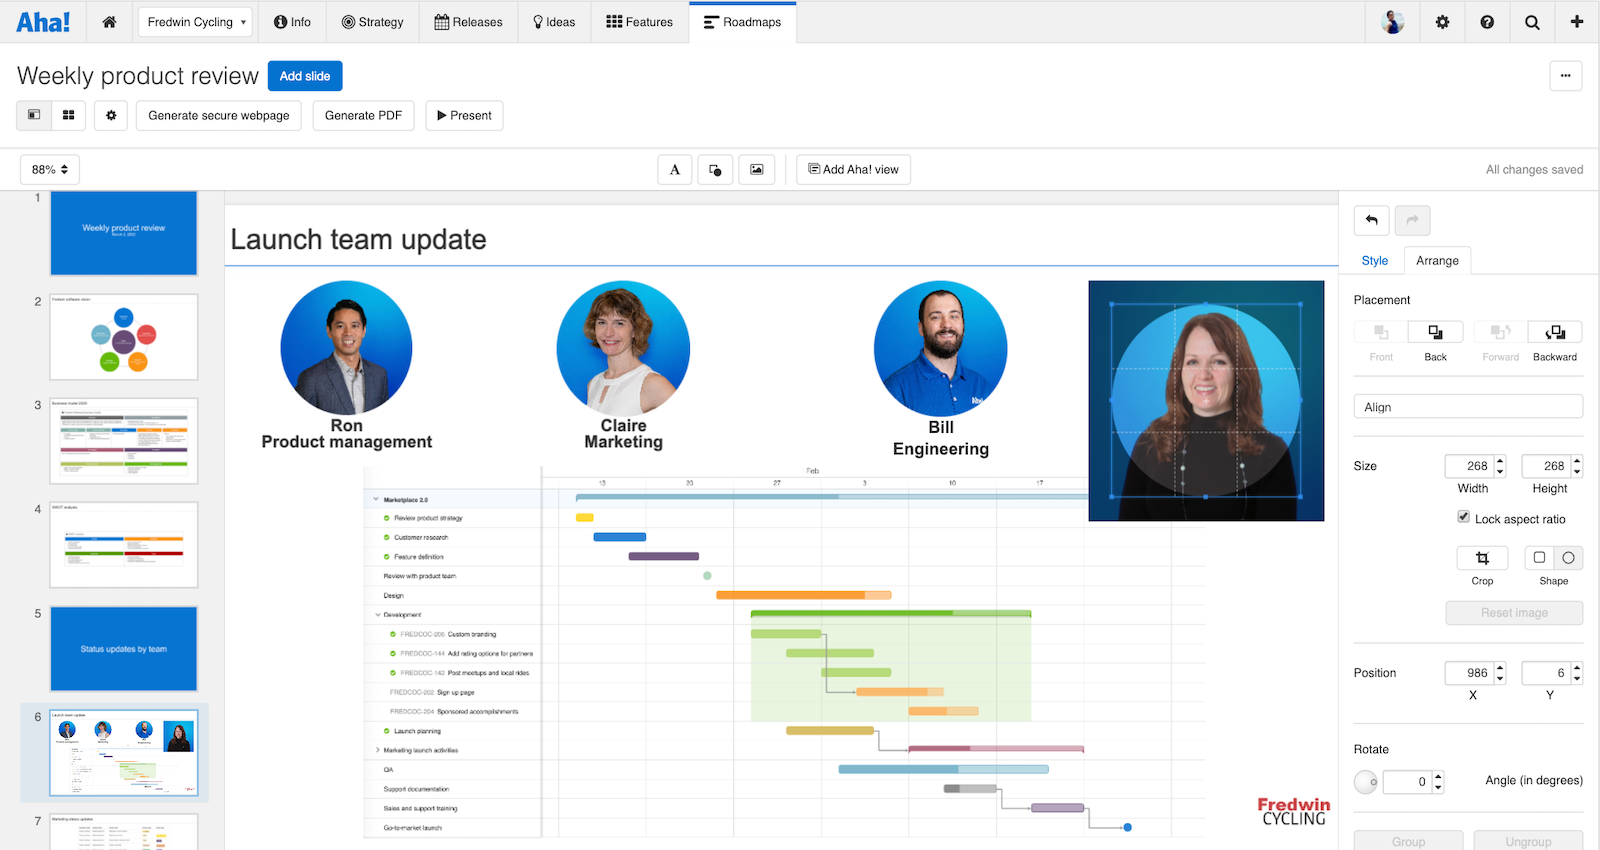This screenshot has height=850, width=1600.
Task: Open presentation settings gear
Action: click(111, 116)
